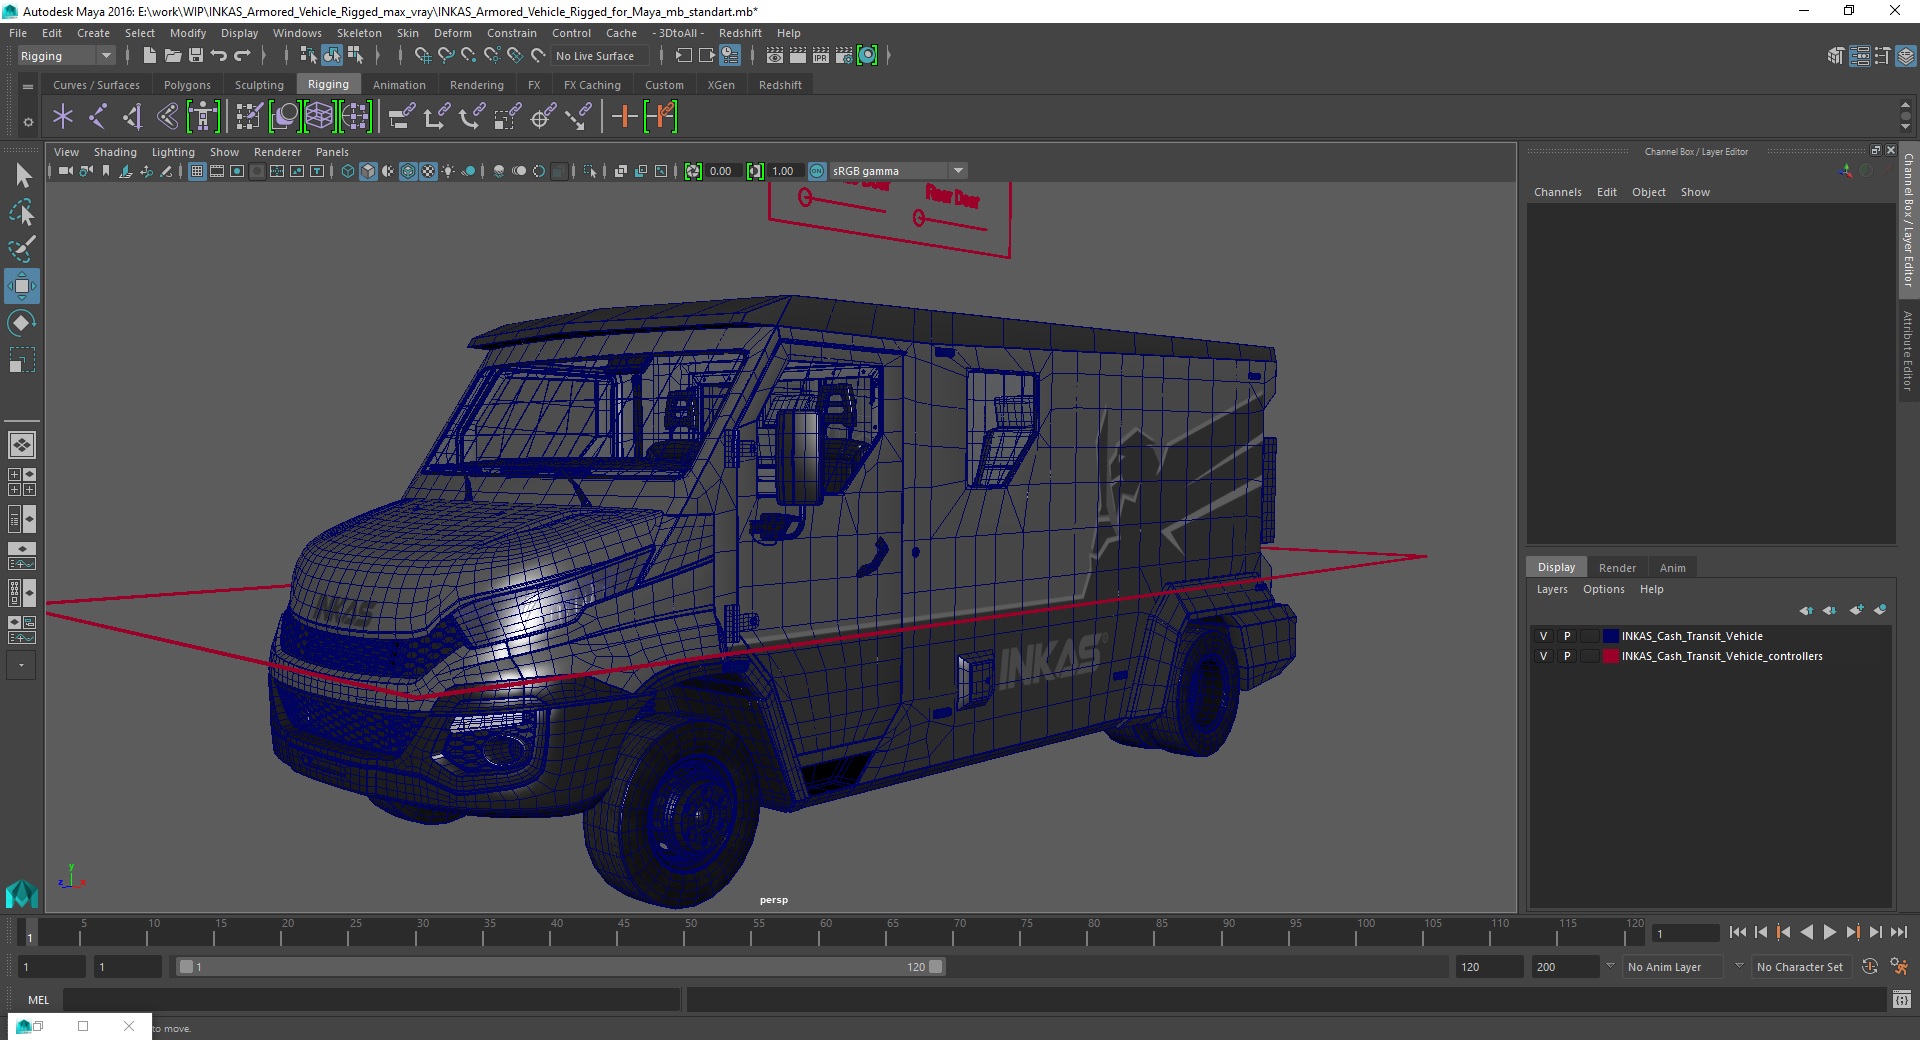This screenshot has width=1920, height=1040.
Task: Play the animation forwards
Action: [x=1830, y=932]
